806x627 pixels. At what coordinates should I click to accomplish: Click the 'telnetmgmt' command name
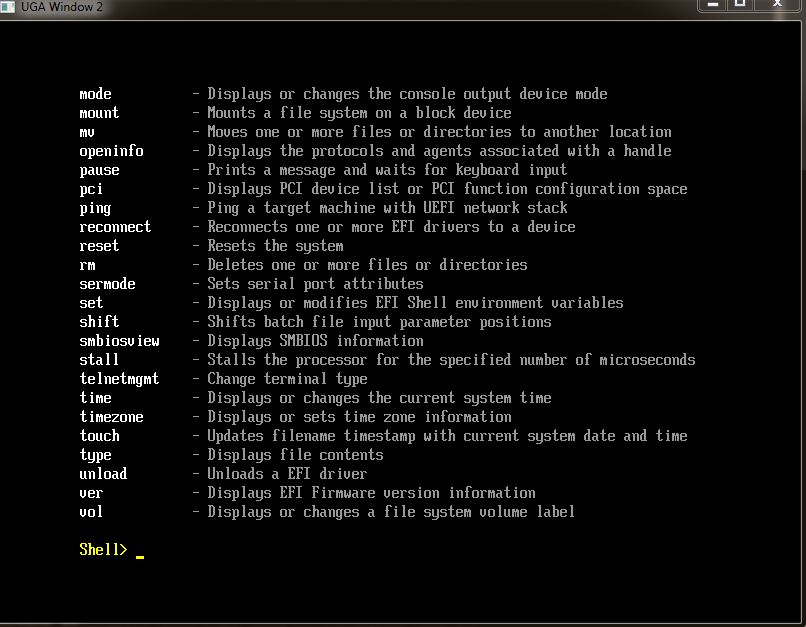[x=119, y=379]
